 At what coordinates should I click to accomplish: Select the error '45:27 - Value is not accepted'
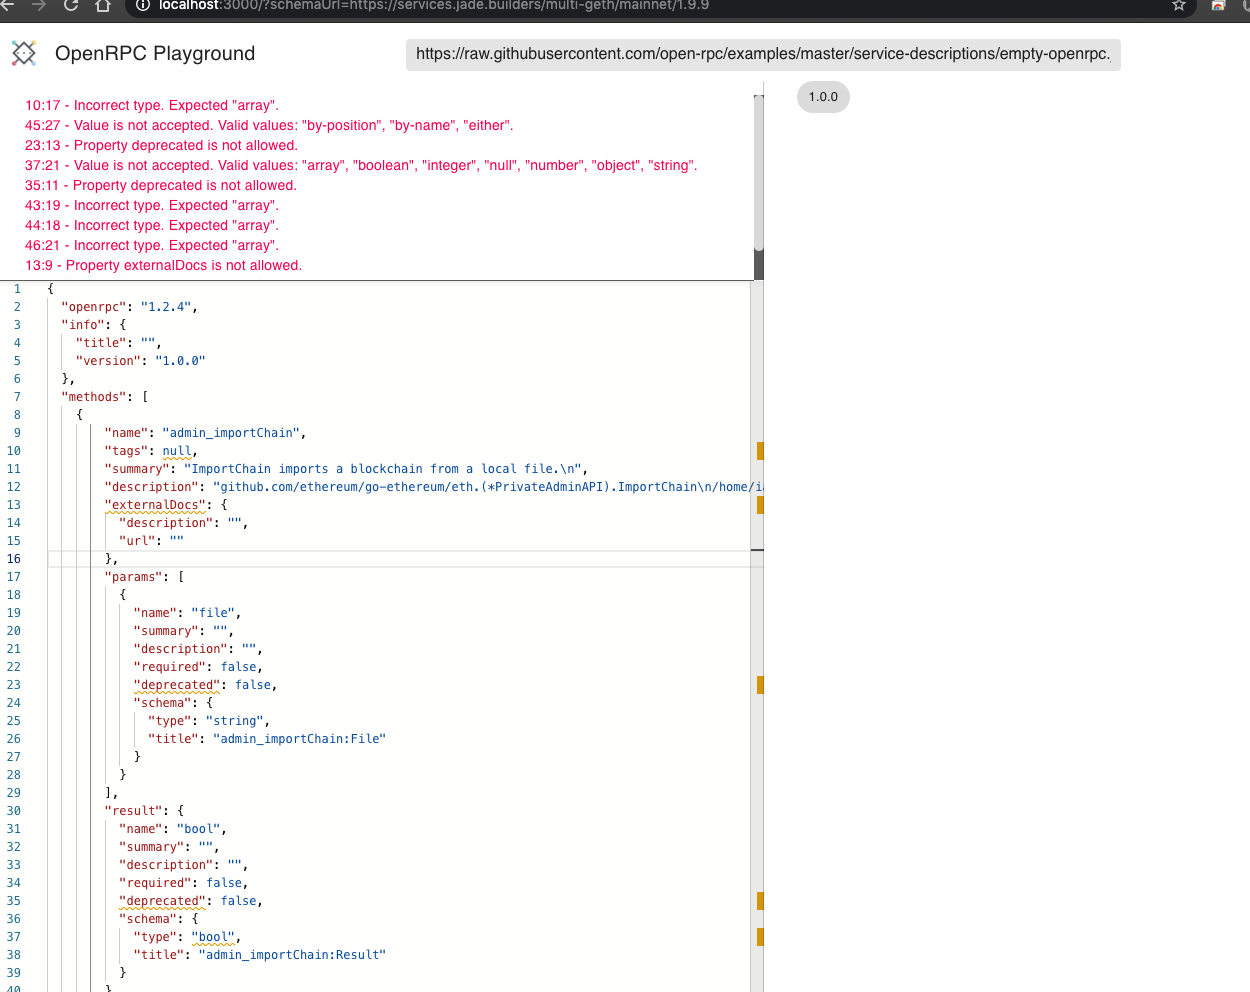pos(267,125)
